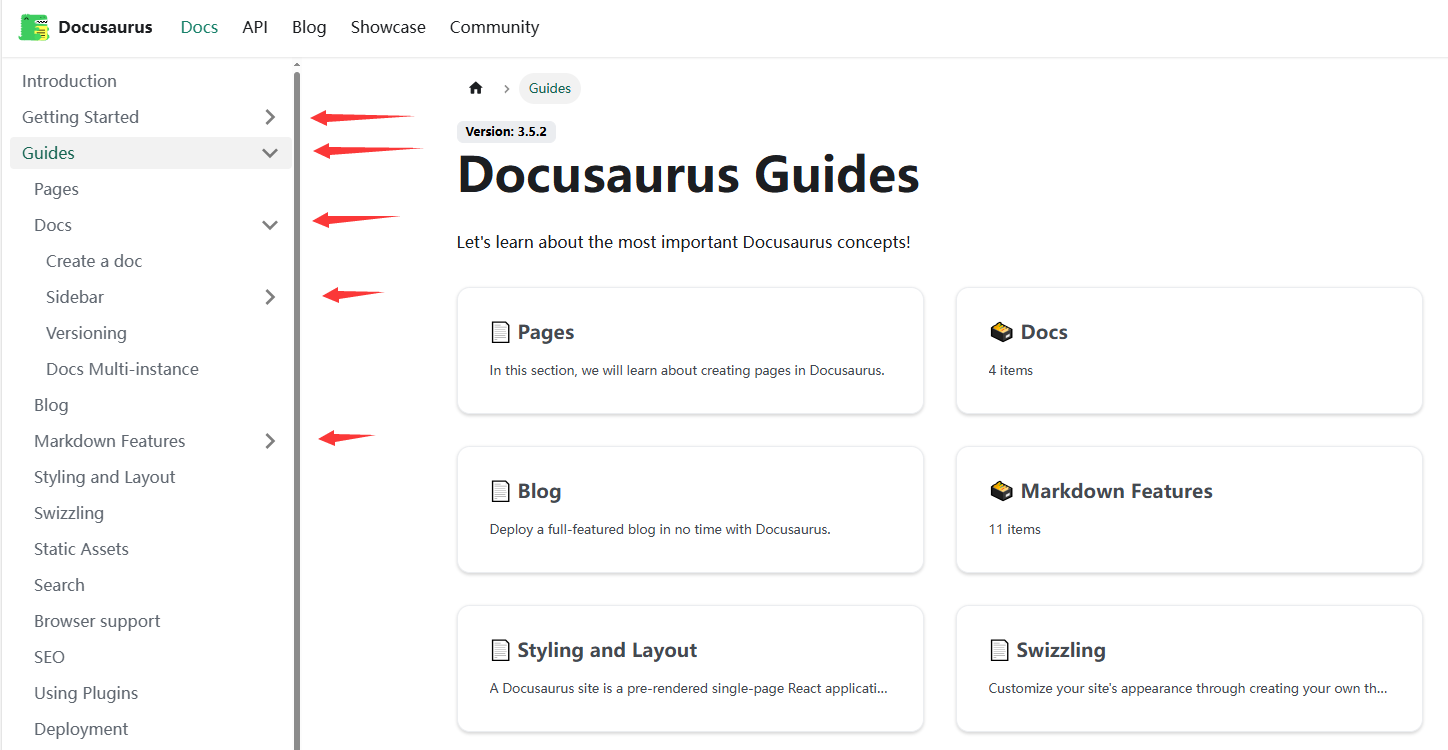This screenshot has width=1448, height=750.
Task: Click the Pages card description about creating pages
Action: click(x=687, y=370)
